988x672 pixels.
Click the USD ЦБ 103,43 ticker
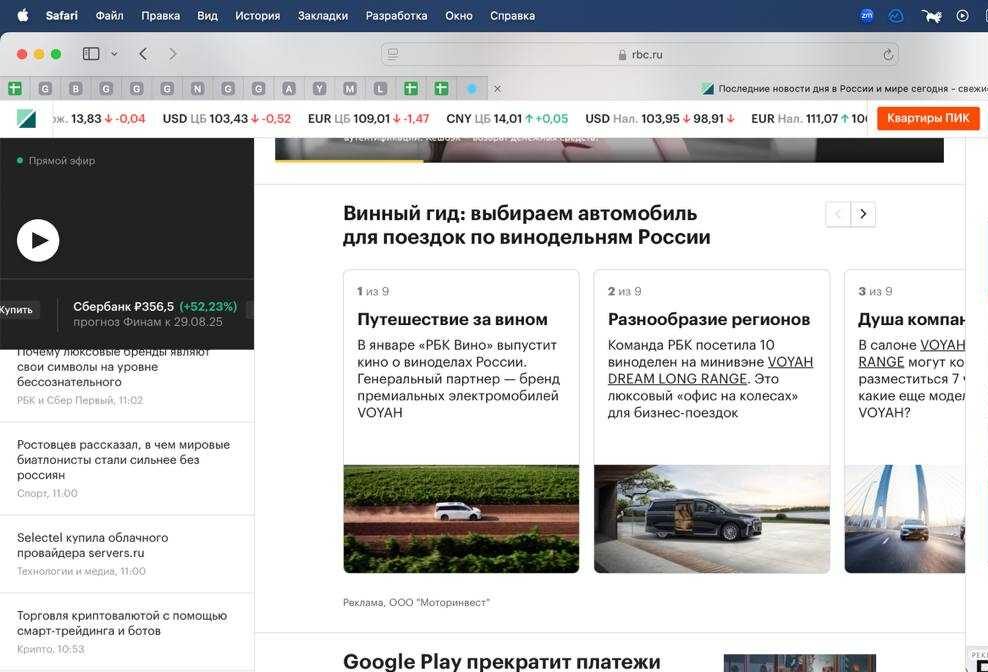(227, 119)
